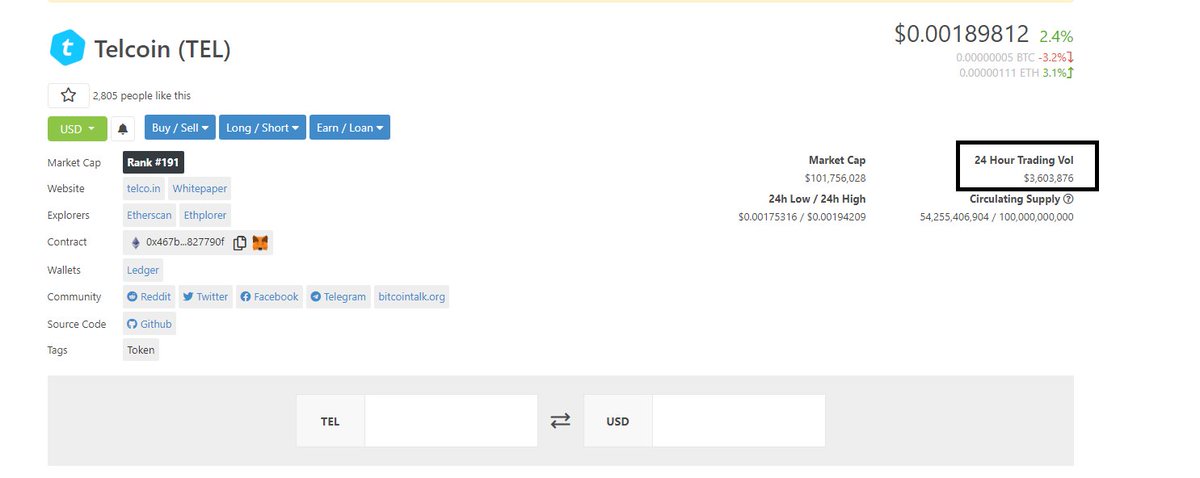Open the Reddit community link
The width and height of the screenshot is (1200, 478).
click(149, 296)
